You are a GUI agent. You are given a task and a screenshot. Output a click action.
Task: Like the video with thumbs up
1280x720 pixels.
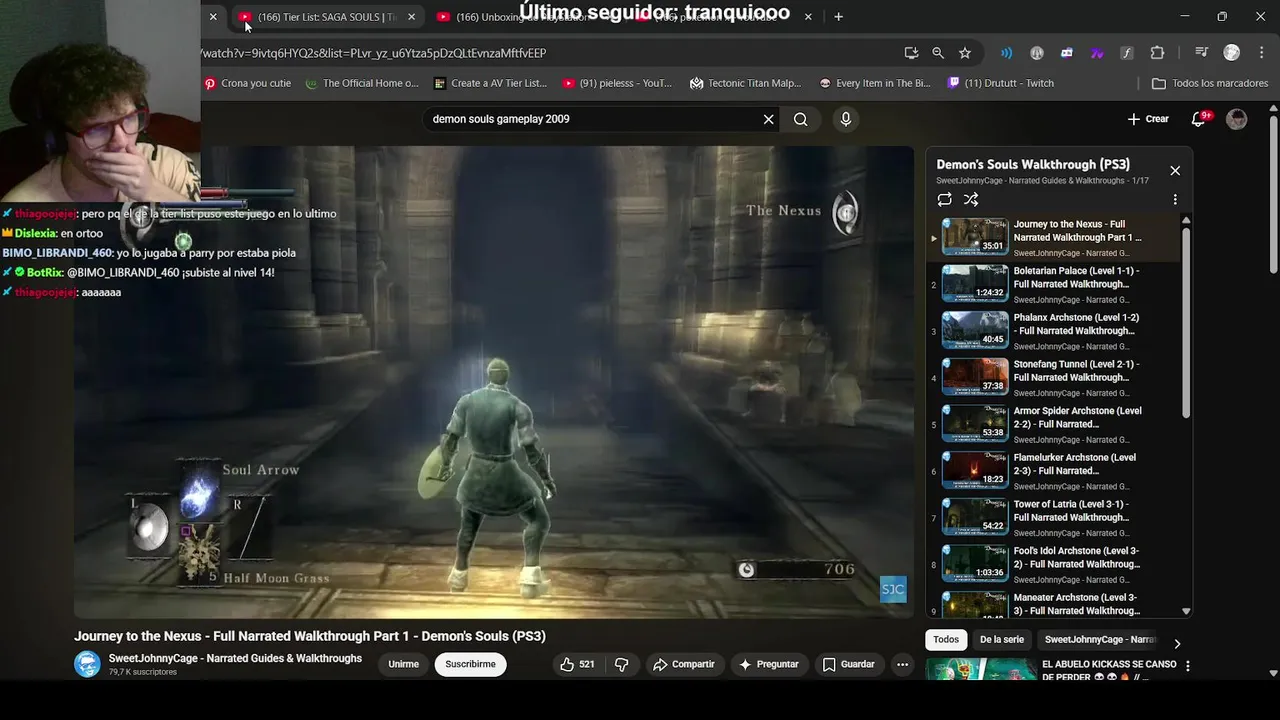point(577,664)
